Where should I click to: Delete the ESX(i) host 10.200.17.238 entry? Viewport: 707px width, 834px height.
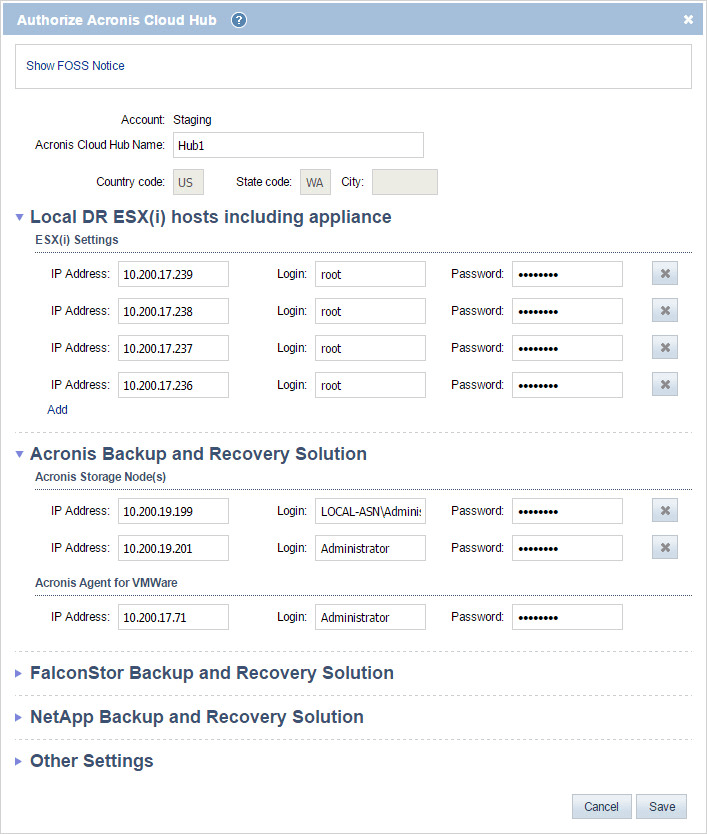(x=664, y=311)
